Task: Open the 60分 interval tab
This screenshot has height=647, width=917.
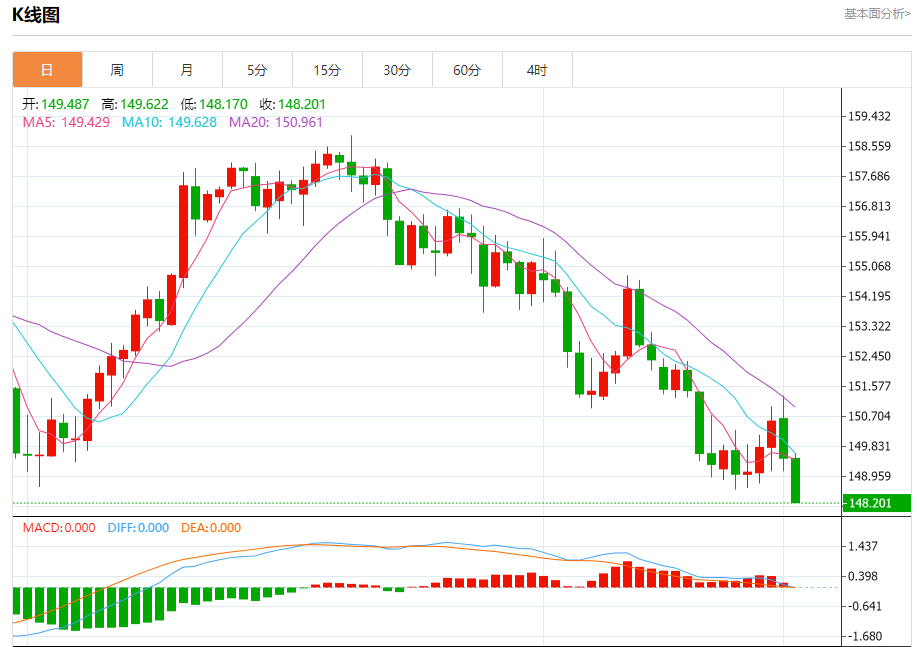Action: point(467,70)
